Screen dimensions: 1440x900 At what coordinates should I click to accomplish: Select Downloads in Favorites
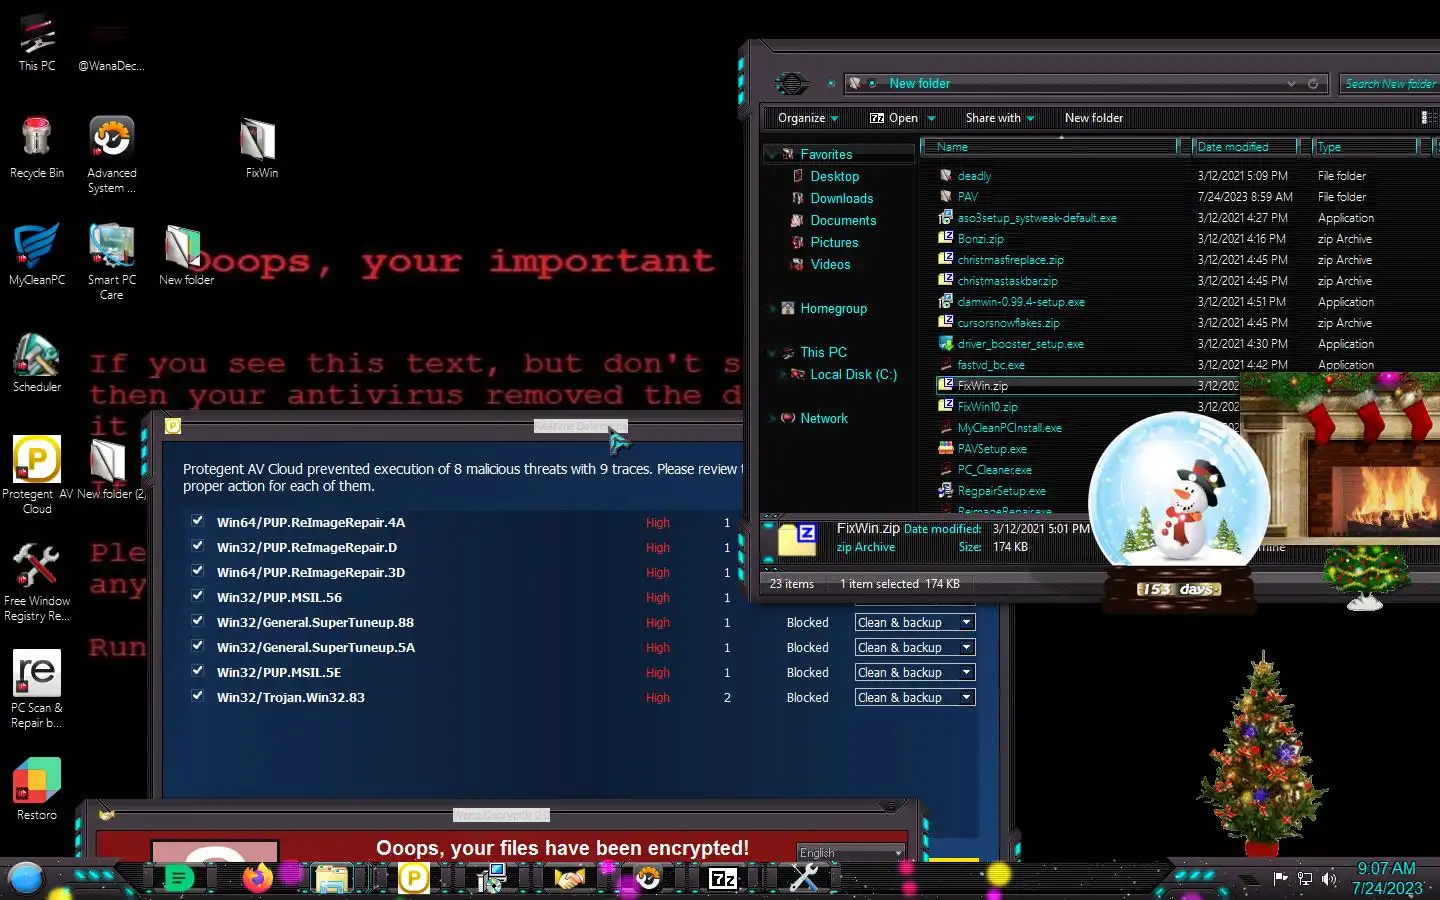coord(841,198)
